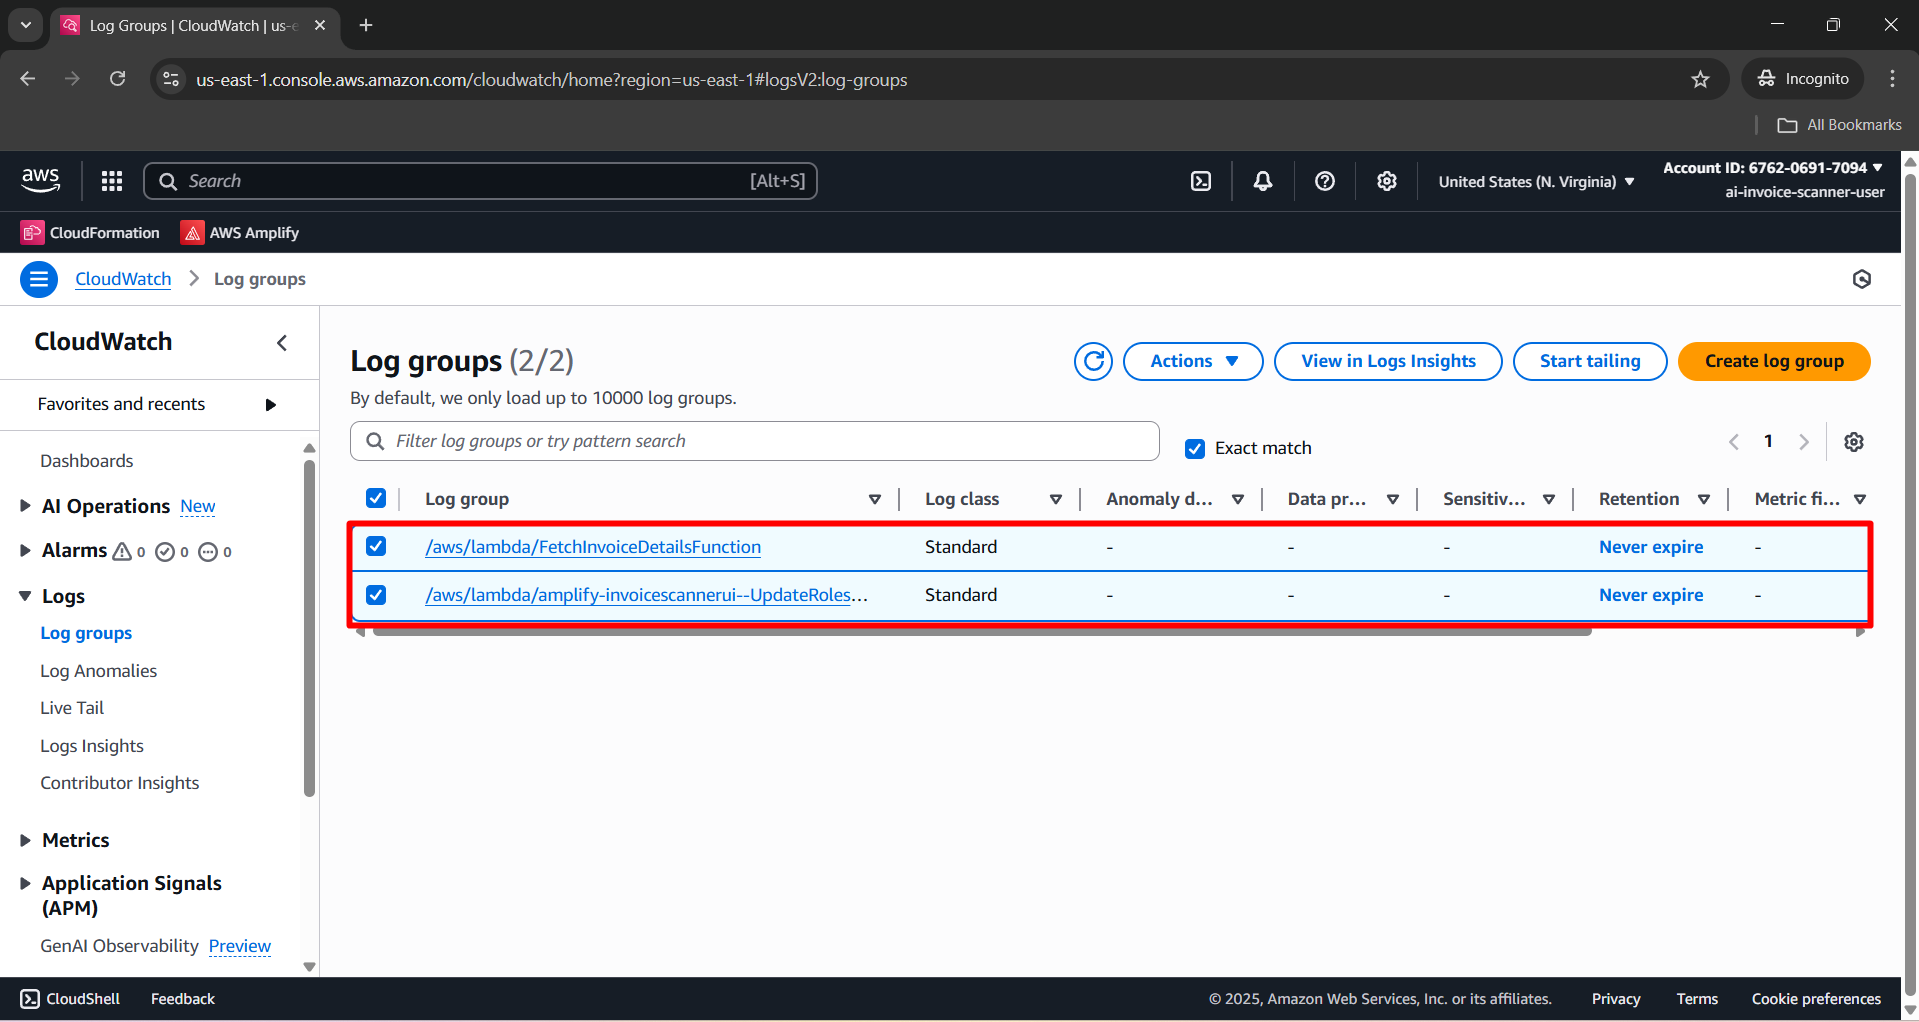This screenshot has width=1919, height=1022.
Task: Open the Actions dropdown
Action: [1192, 361]
